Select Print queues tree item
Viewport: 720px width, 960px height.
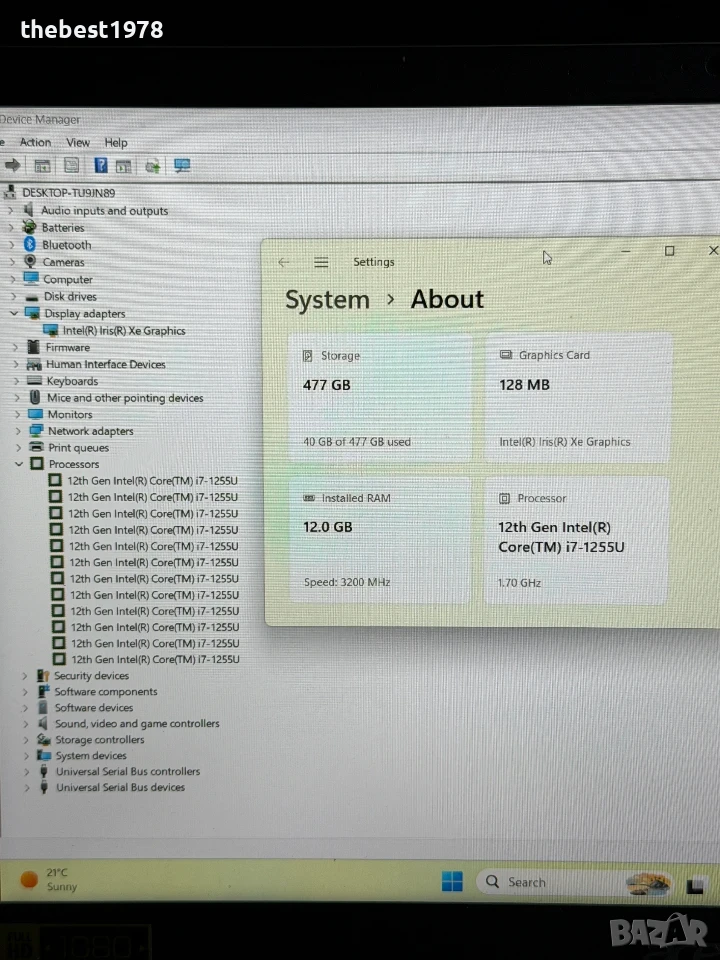coord(78,448)
